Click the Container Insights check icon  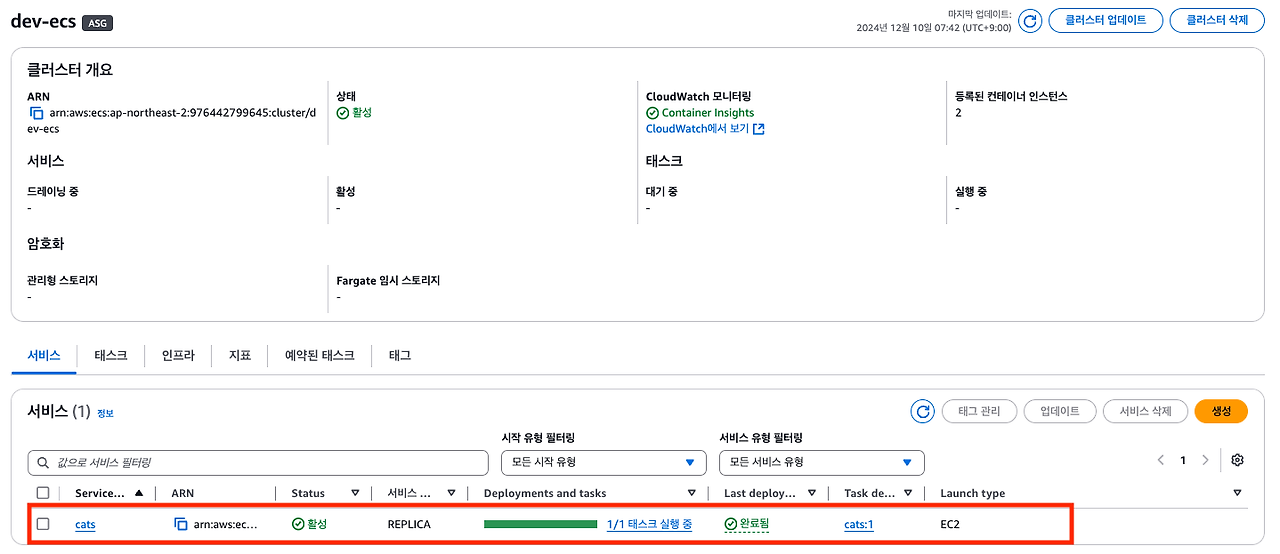tap(653, 113)
